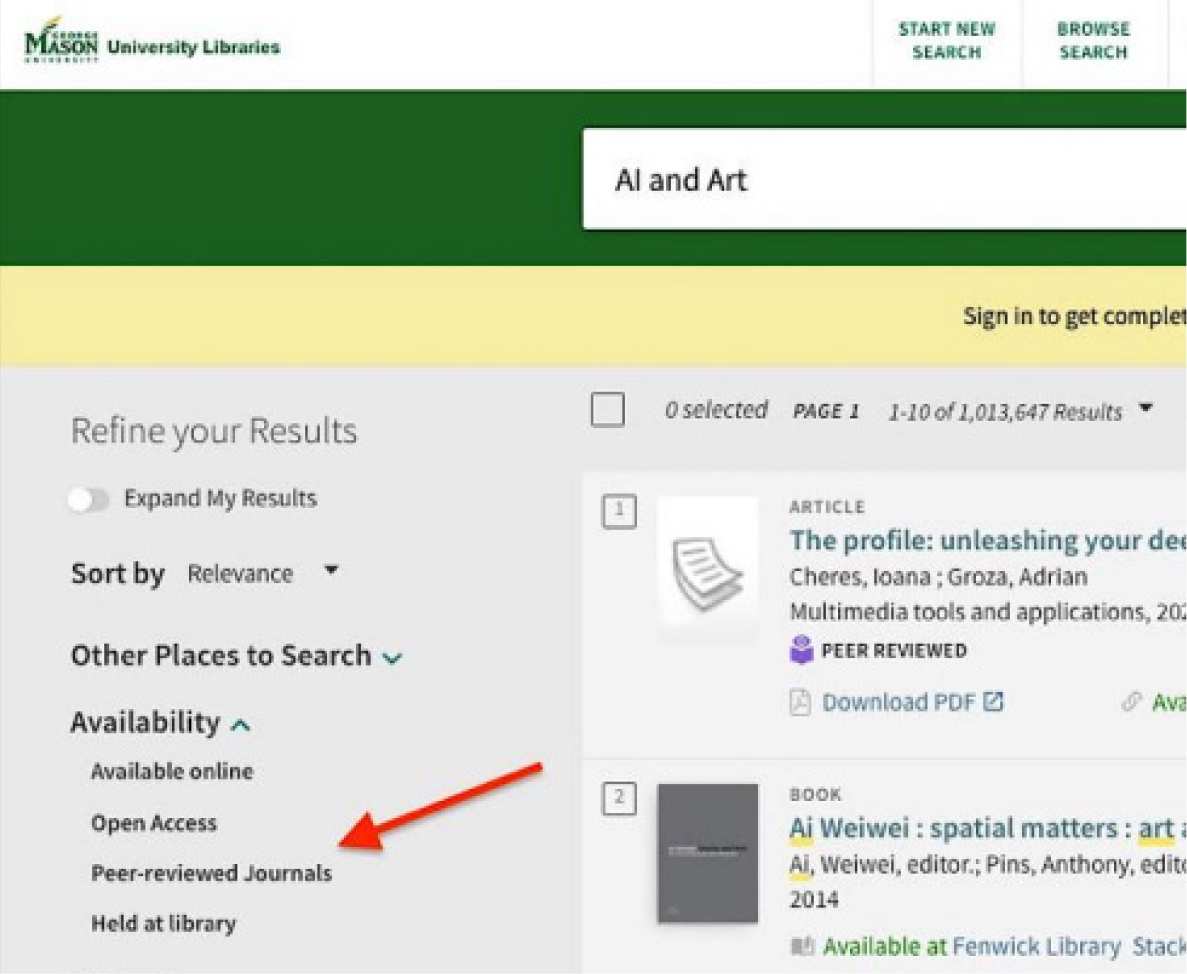Filter by Open Access
Screen dimensions: 1187x974
[x=154, y=823]
